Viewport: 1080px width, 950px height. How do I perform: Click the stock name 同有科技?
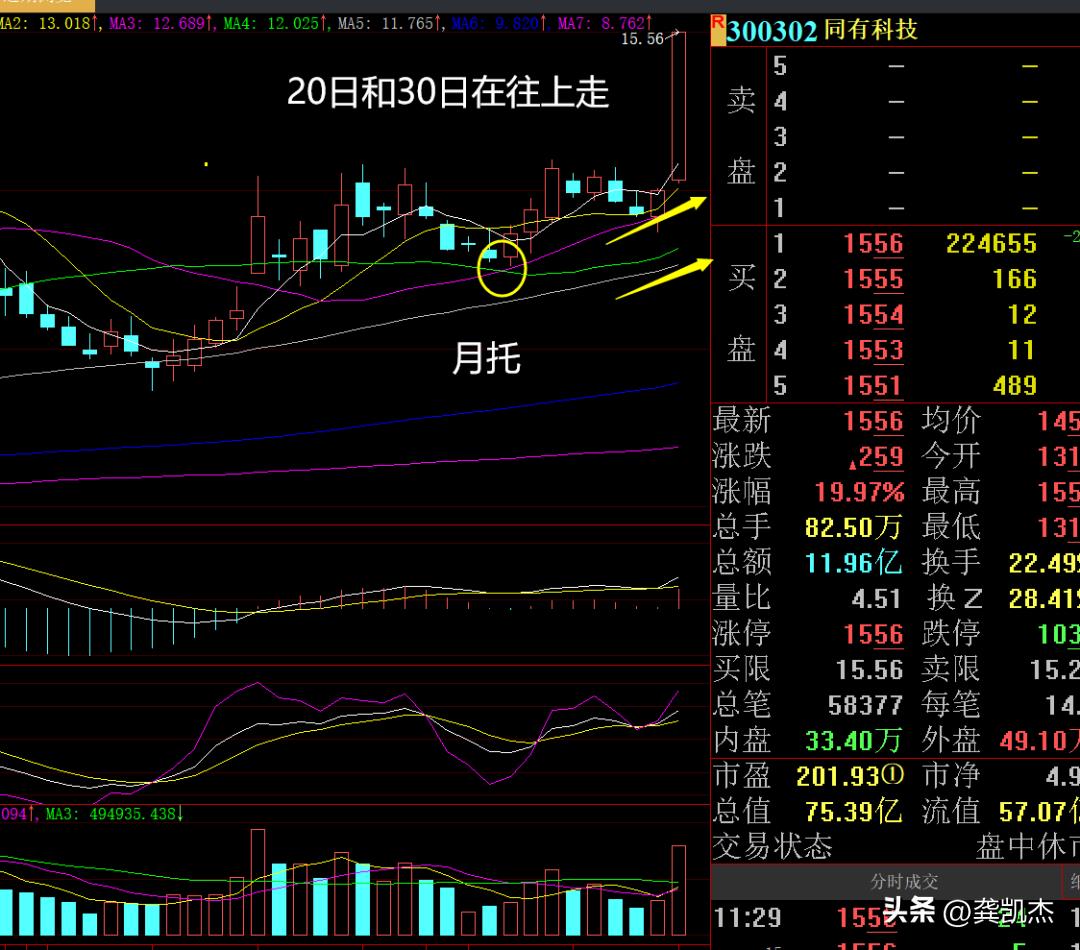(871, 30)
